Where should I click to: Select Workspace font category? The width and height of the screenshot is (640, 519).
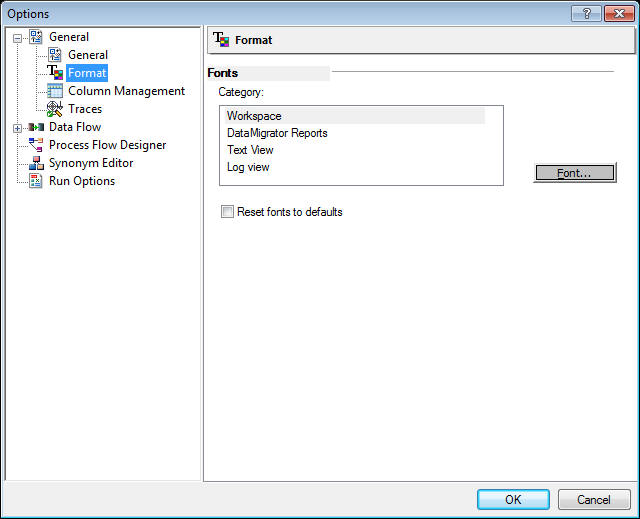354,116
